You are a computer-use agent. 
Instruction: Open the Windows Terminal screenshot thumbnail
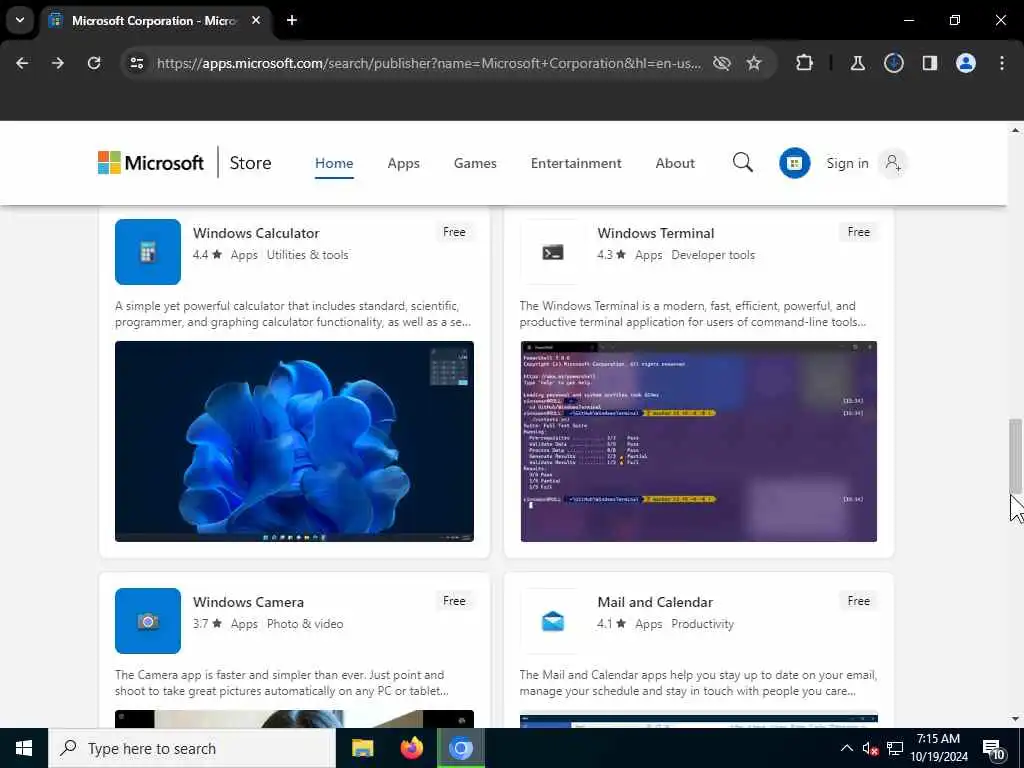[699, 441]
